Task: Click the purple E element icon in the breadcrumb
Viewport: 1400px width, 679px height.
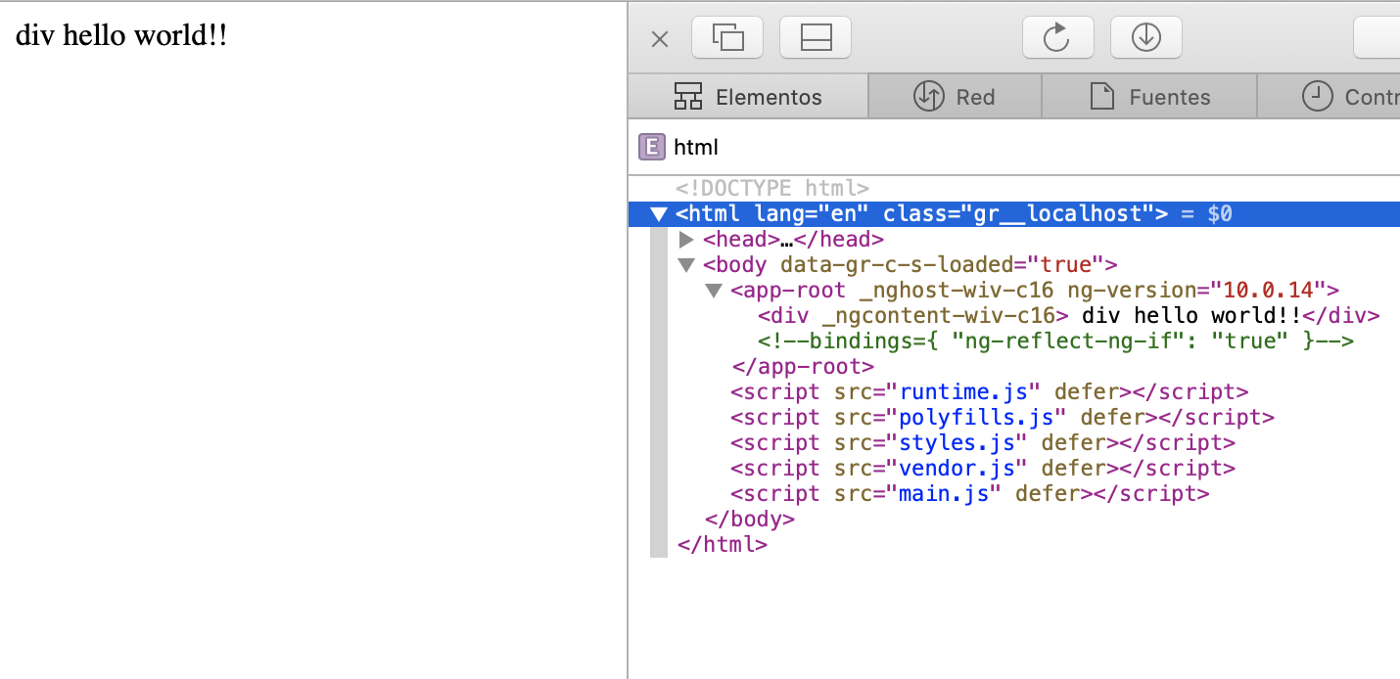Action: point(651,148)
